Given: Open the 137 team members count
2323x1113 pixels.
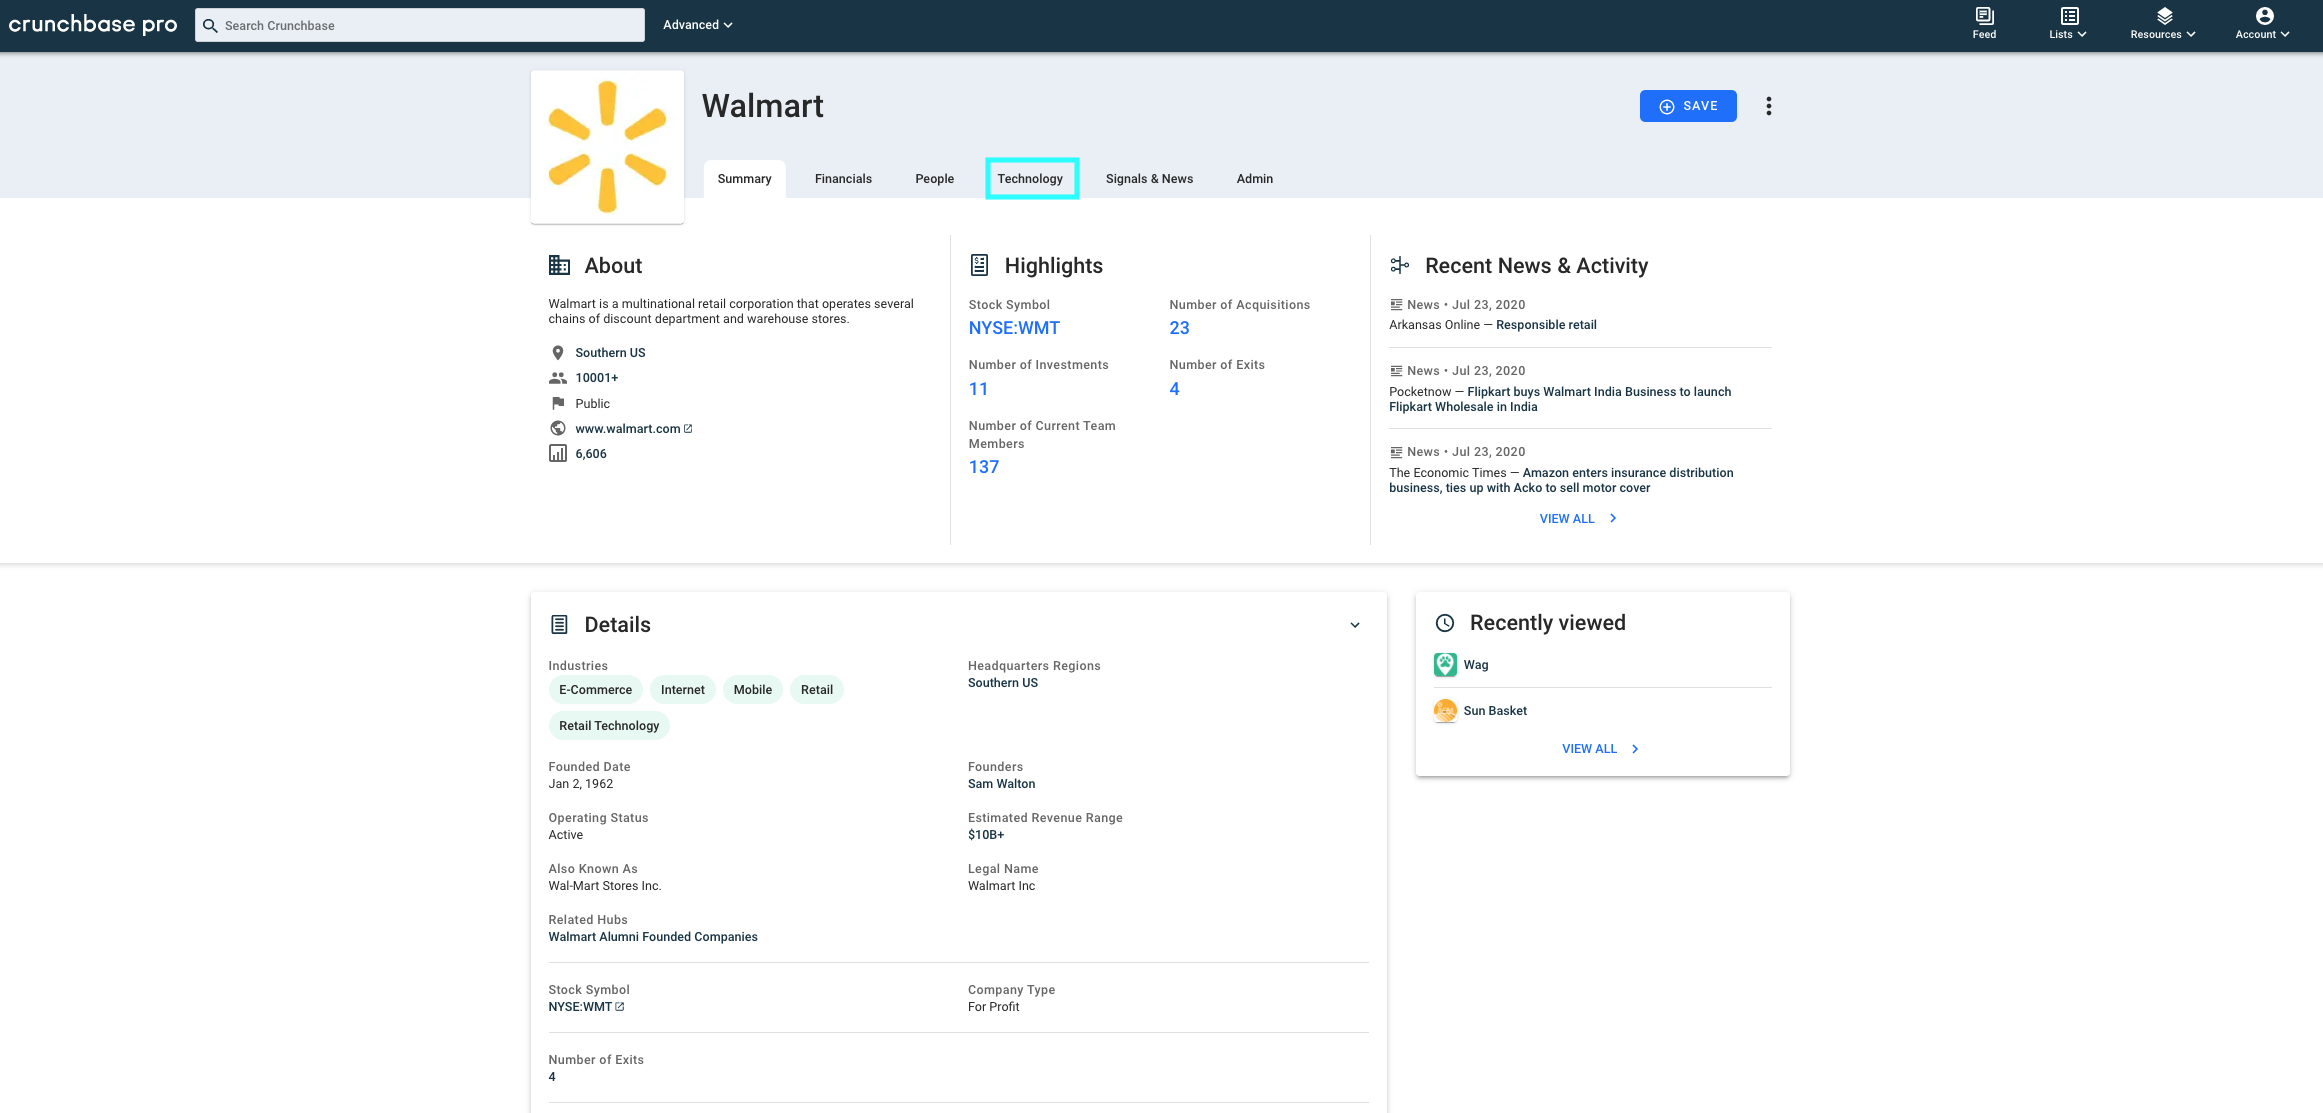Looking at the screenshot, I should coord(983,467).
